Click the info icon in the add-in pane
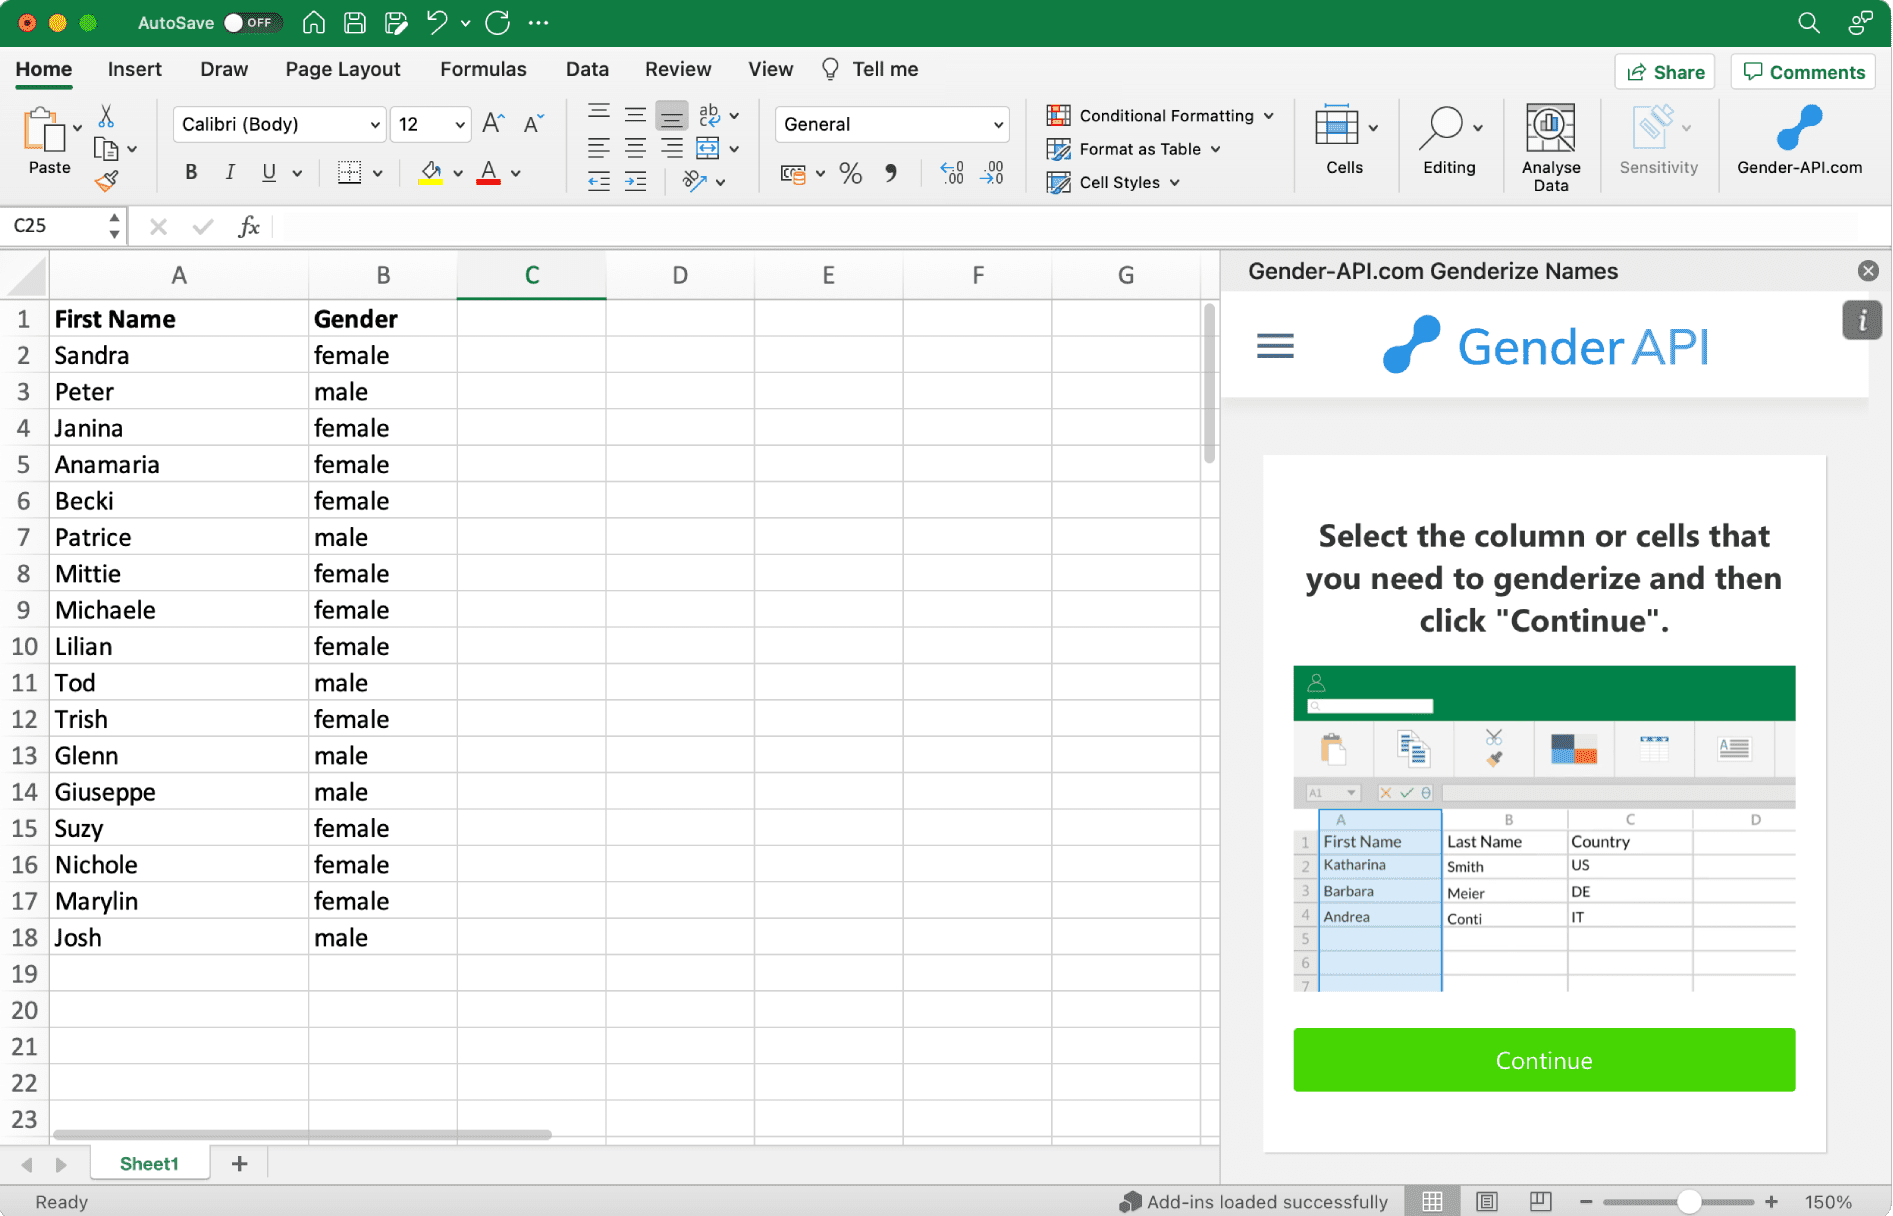 click(1862, 321)
